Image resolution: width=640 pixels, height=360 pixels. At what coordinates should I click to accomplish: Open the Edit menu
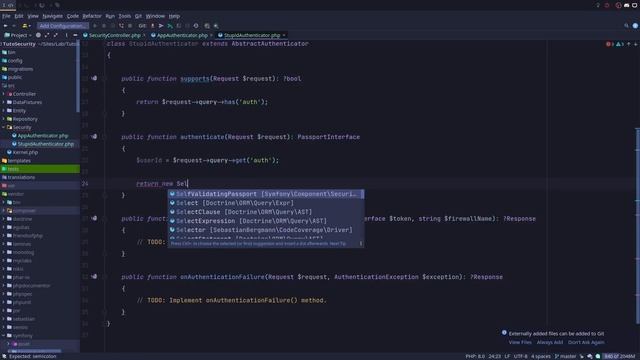pos(19,16)
